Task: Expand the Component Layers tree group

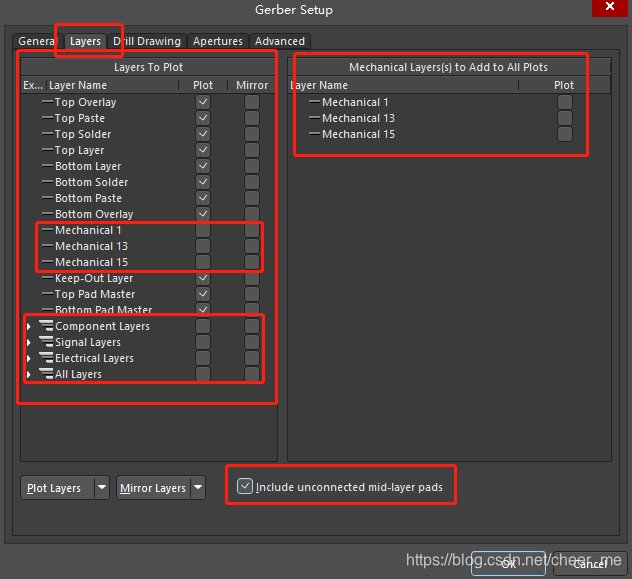Action: (29, 327)
